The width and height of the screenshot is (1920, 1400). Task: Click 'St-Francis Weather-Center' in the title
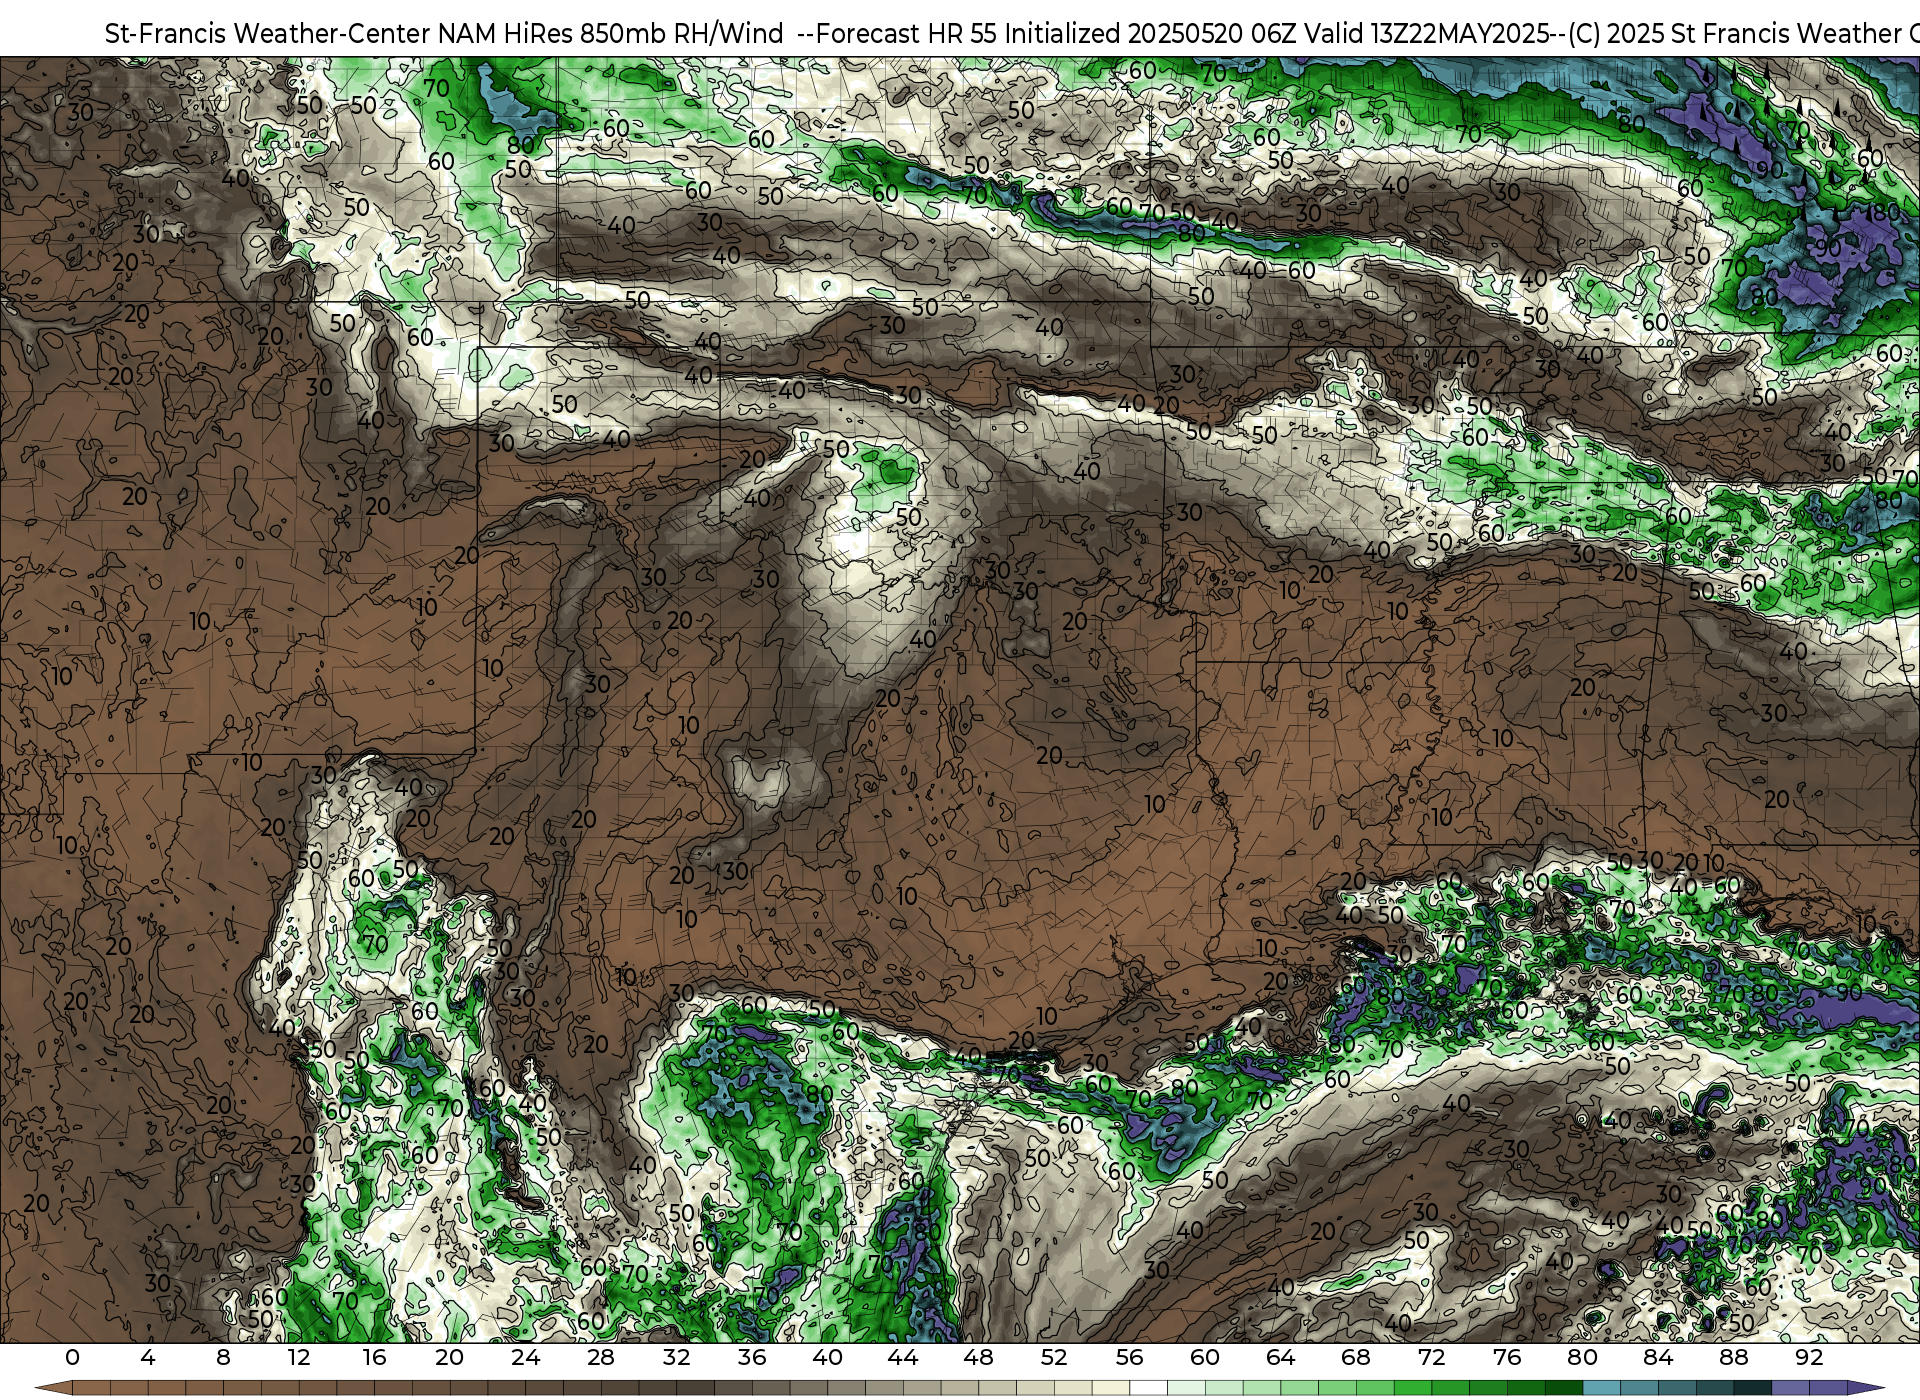pyautogui.click(x=269, y=33)
